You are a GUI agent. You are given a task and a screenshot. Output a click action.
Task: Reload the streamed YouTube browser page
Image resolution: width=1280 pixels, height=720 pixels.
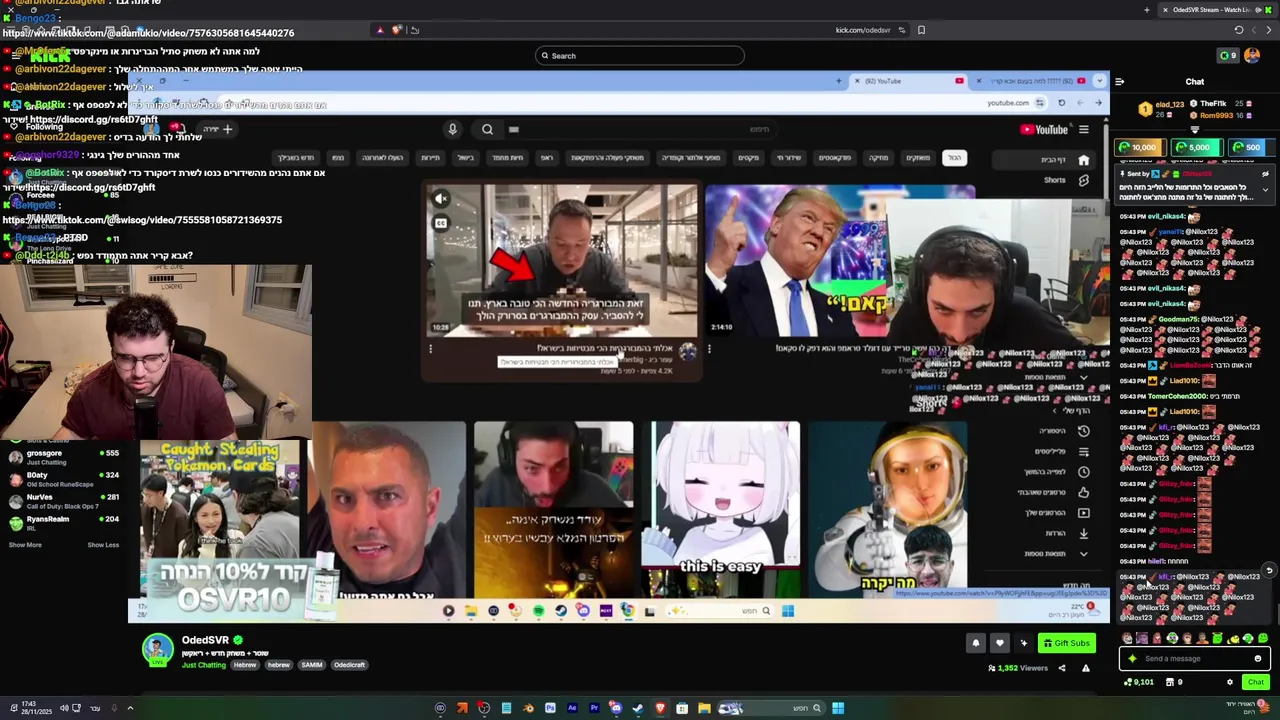click(x=1061, y=102)
